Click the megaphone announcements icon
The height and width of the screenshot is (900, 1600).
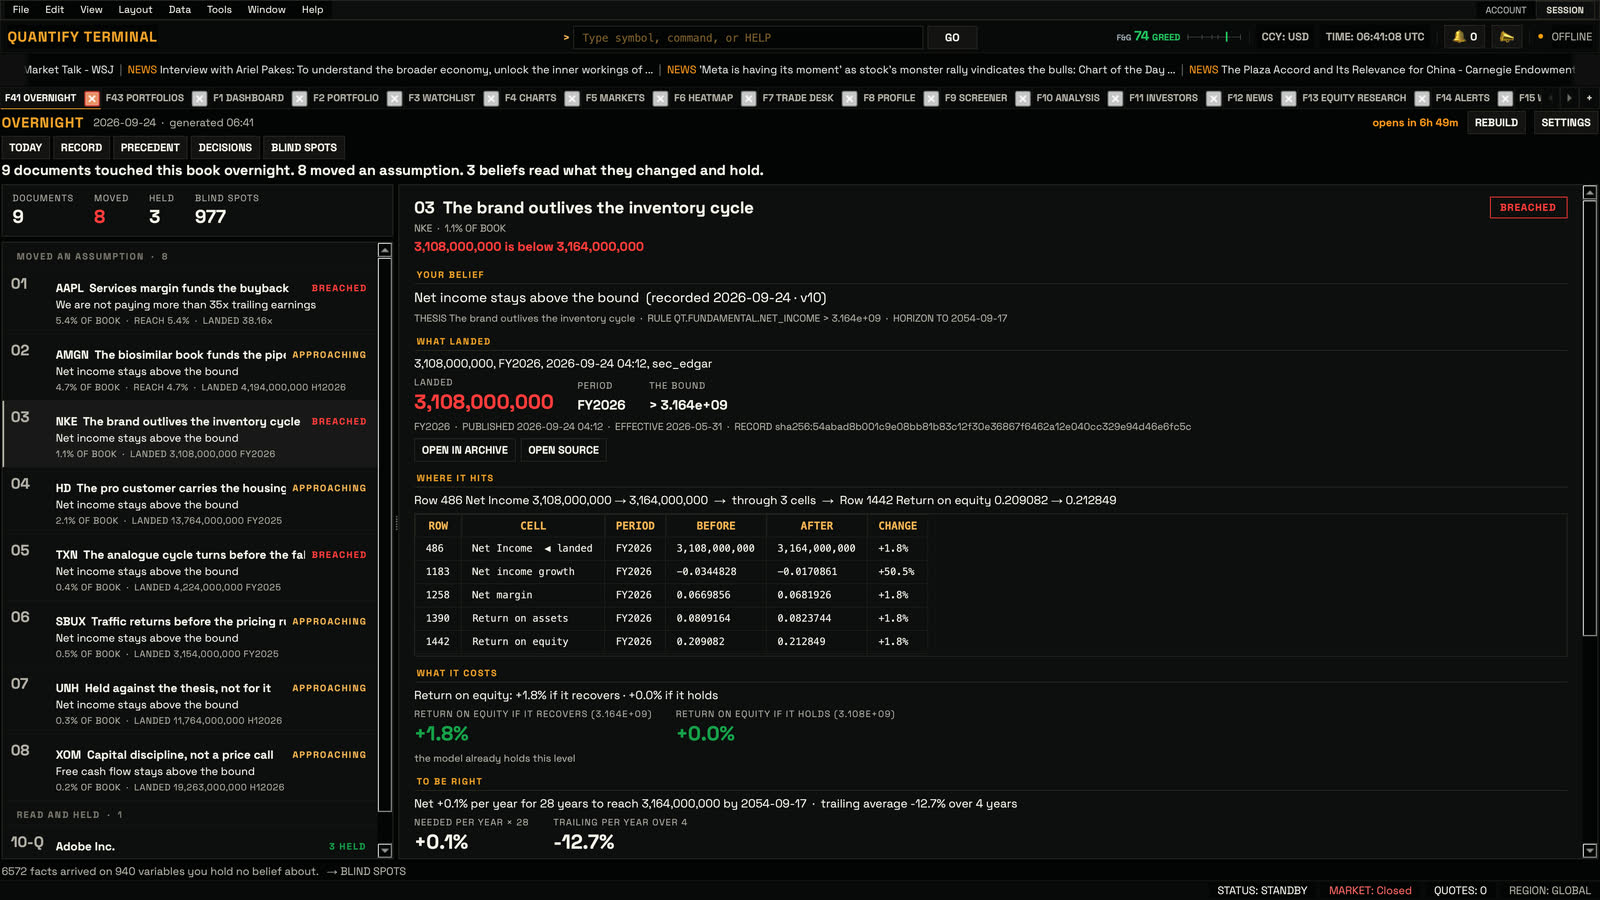tap(1507, 37)
